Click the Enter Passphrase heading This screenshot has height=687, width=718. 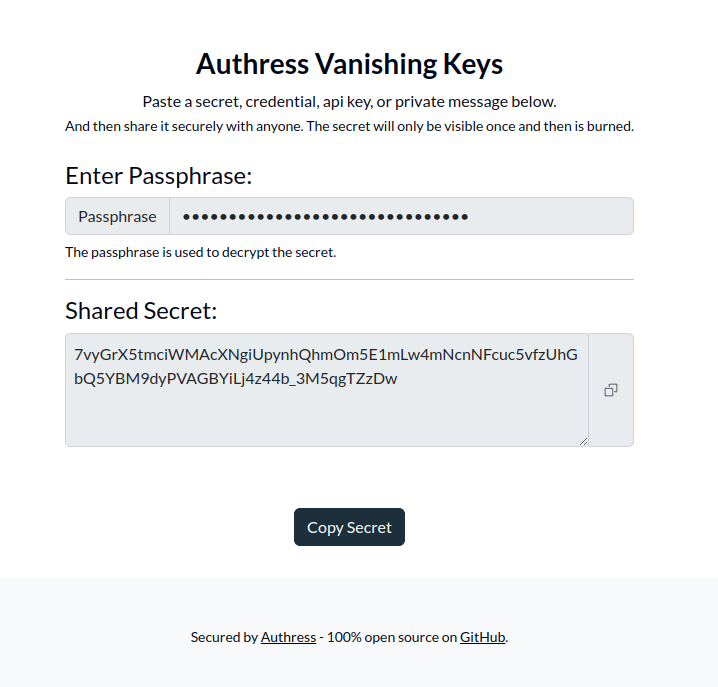tap(158, 176)
